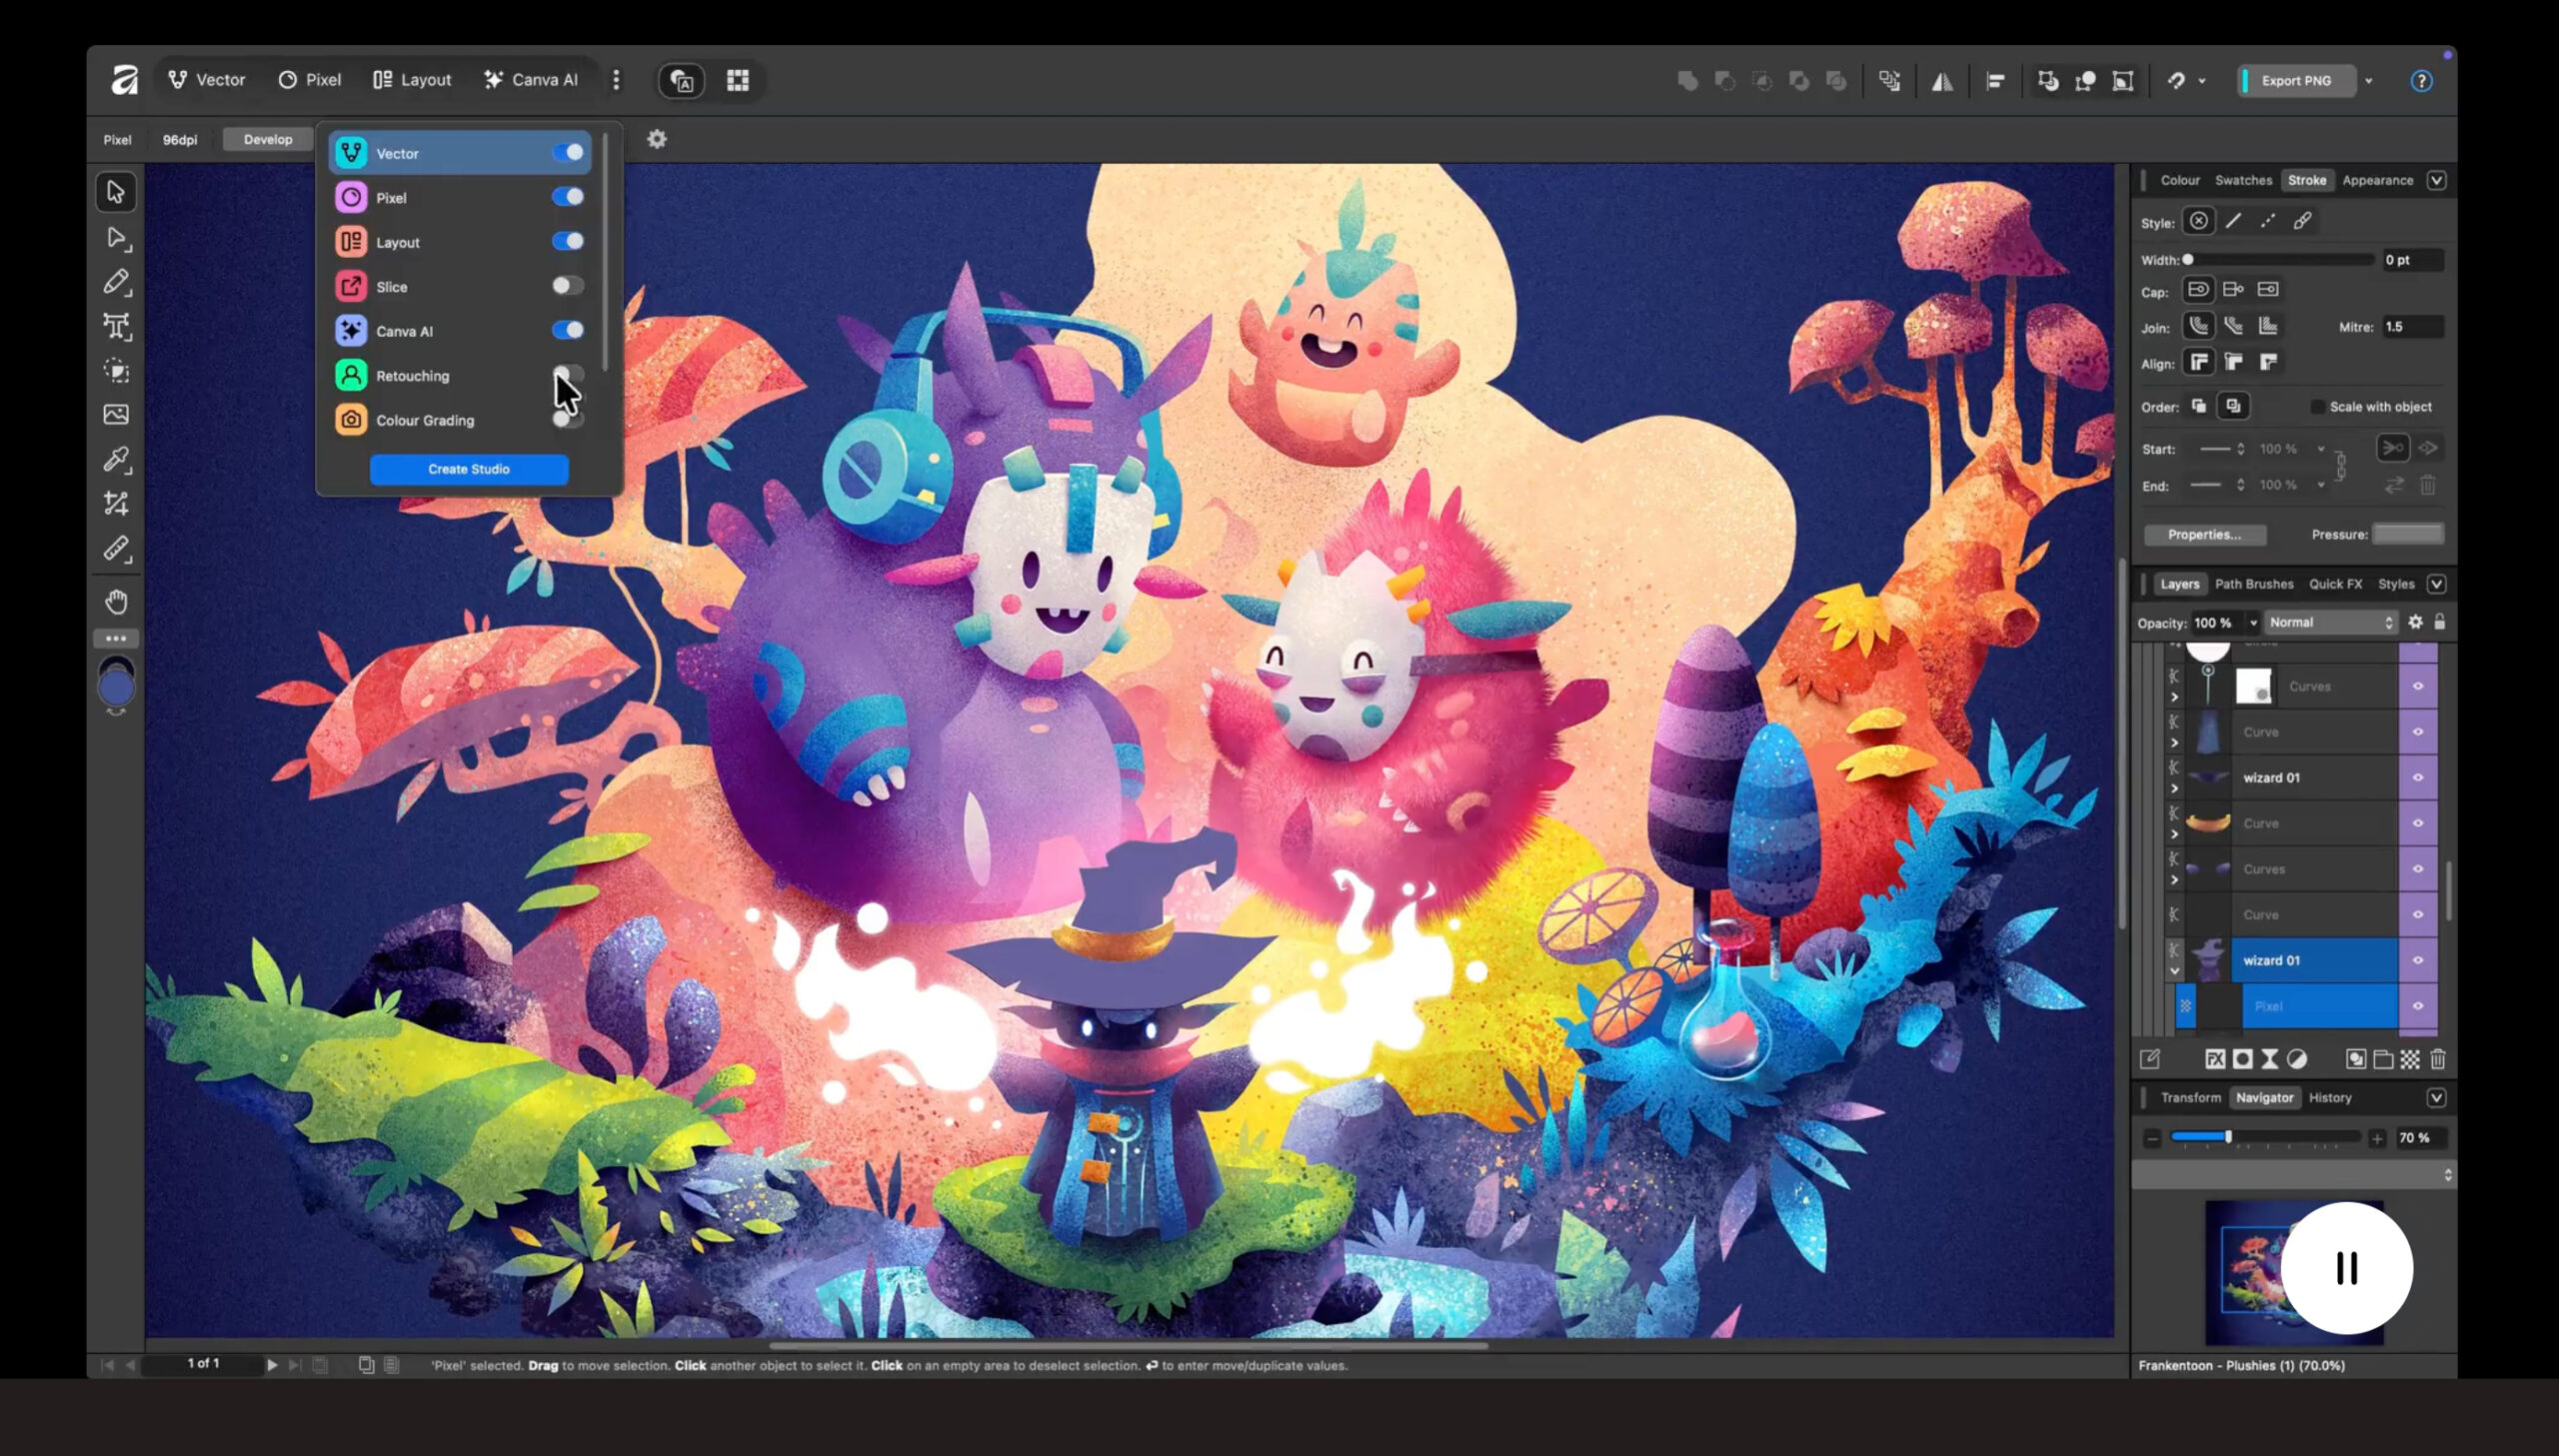
Task: Switch to the Path Brushes tab
Action: click(x=2255, y=584)
